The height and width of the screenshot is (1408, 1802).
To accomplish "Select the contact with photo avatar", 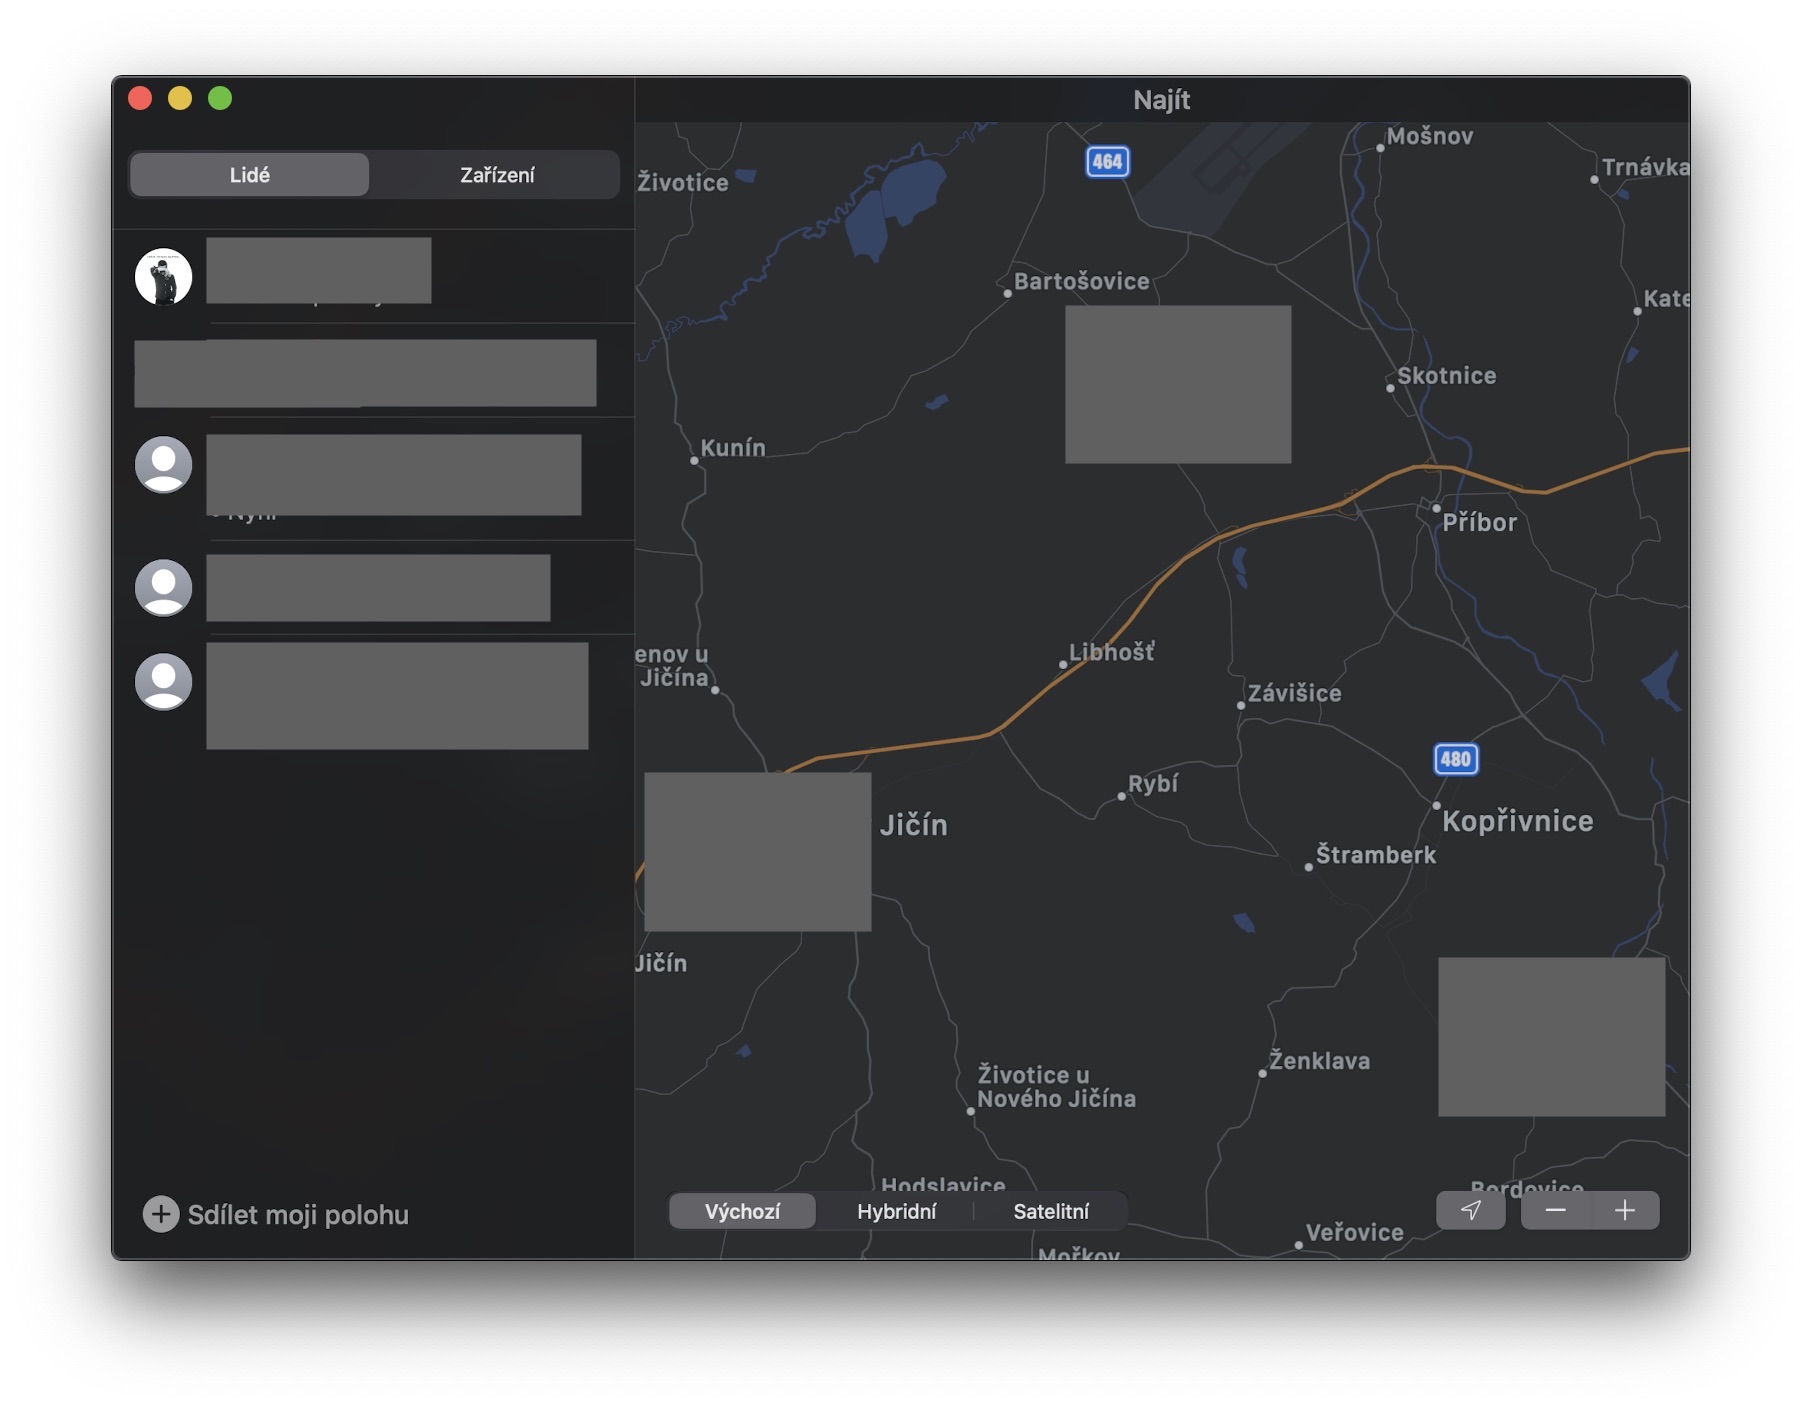I will (x=163, y=276).
